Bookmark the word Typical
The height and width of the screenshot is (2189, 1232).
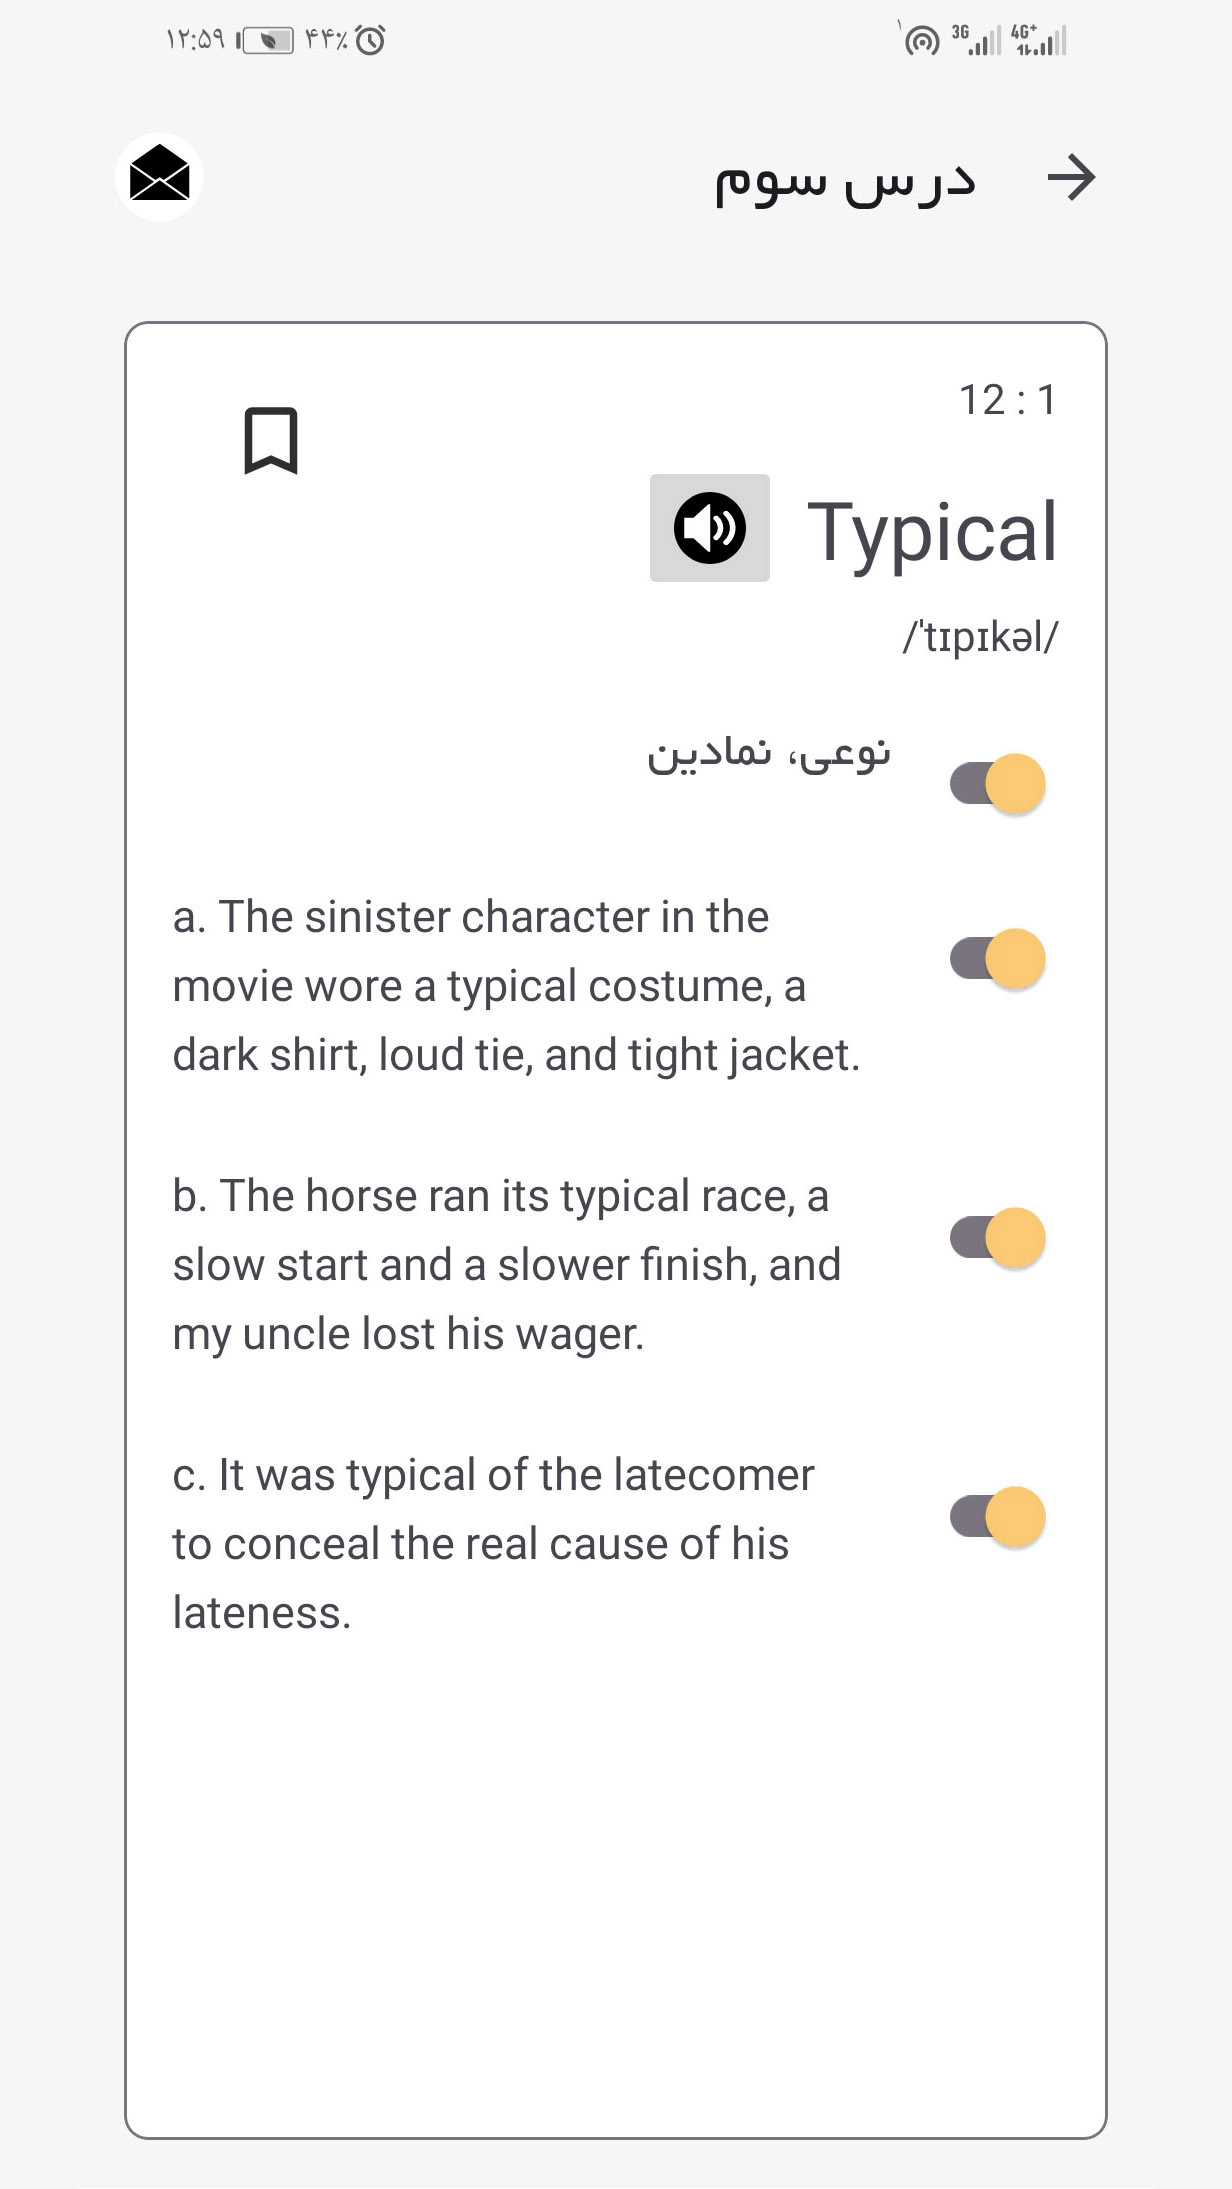(271, 440)
